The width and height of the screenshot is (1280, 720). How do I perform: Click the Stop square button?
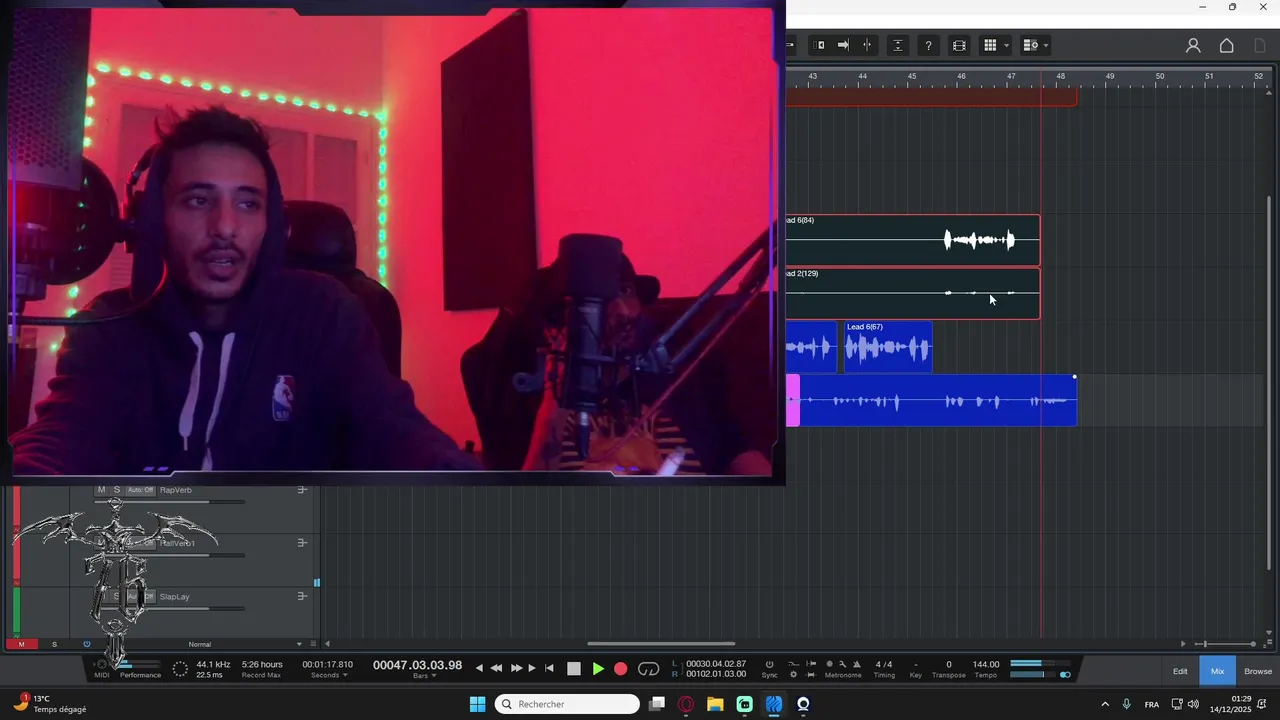[x=574, y=669]
